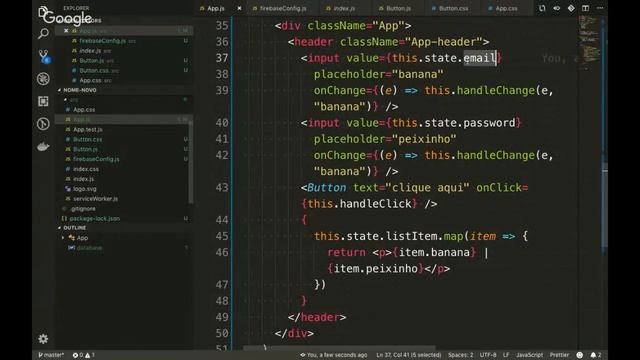Change encoding via UTF-8 status item
Viewport: 640px width, 360px height.
(488, 355)
